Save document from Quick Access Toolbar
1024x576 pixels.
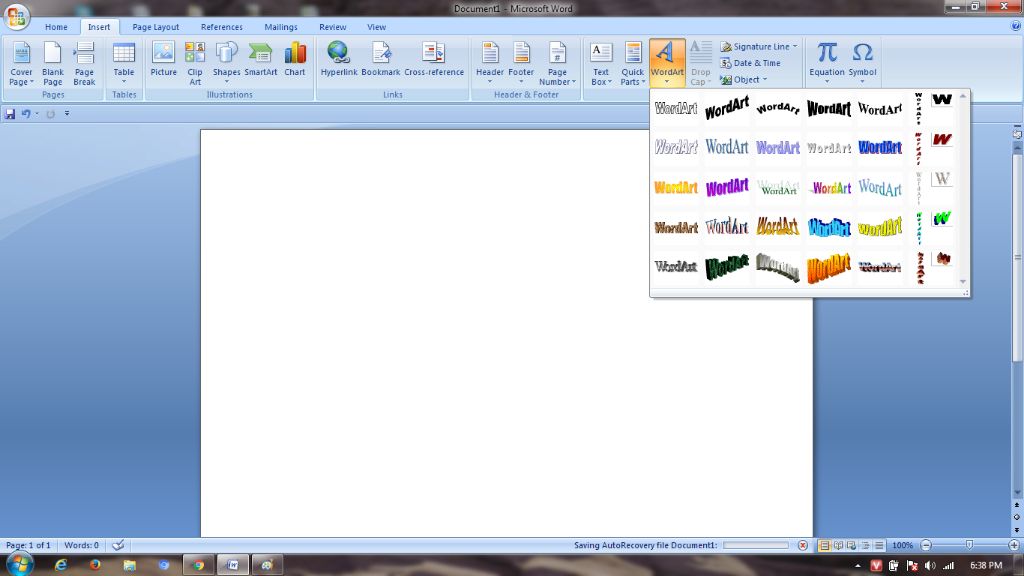coord(10,114)
